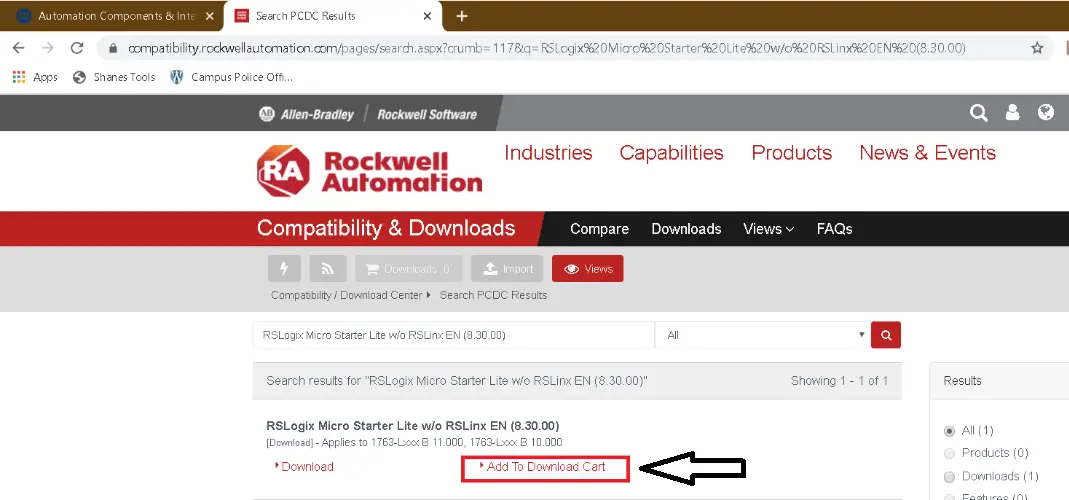Open site search magnifier in header
This screenshot has width=1069, height=500.
pos(978,113)
